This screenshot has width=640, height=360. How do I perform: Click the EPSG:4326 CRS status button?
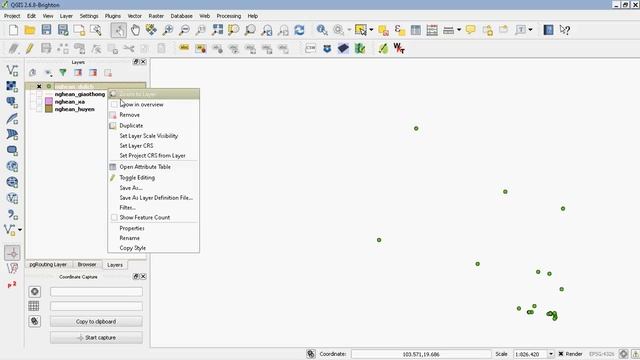coord(602,354)
